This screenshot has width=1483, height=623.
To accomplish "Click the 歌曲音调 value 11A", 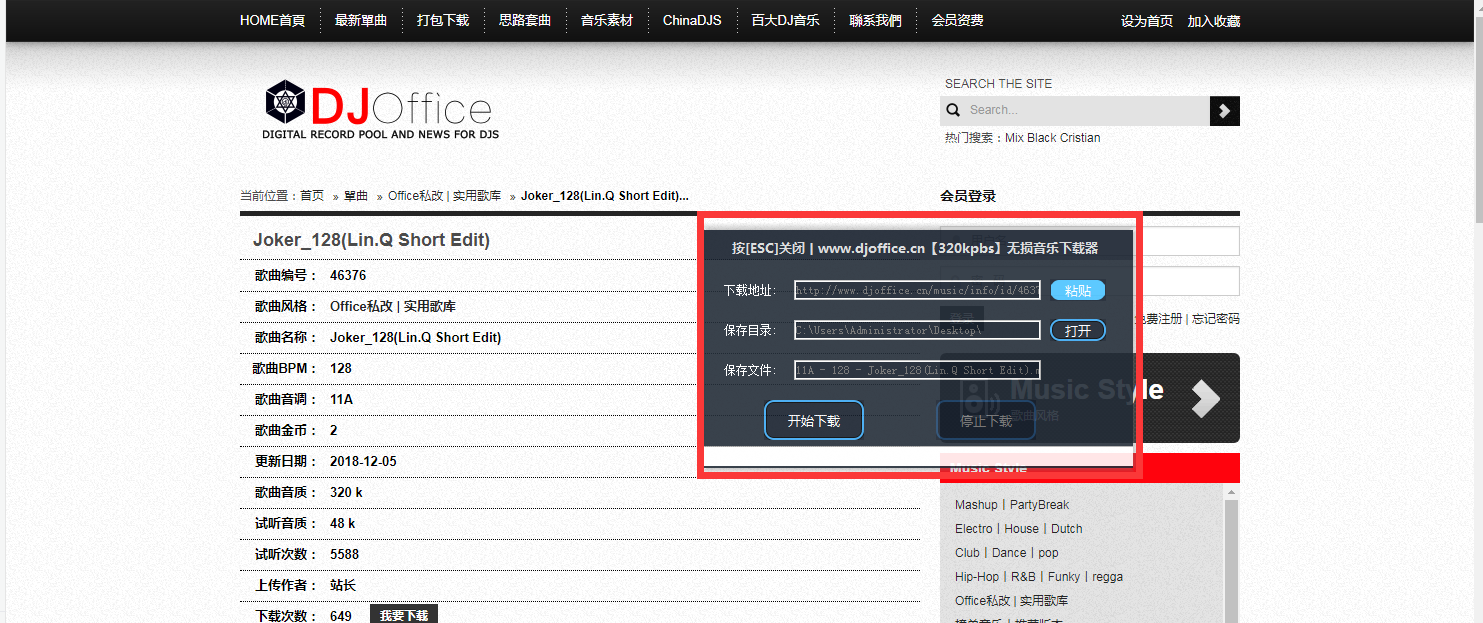I will coord(341,399).
